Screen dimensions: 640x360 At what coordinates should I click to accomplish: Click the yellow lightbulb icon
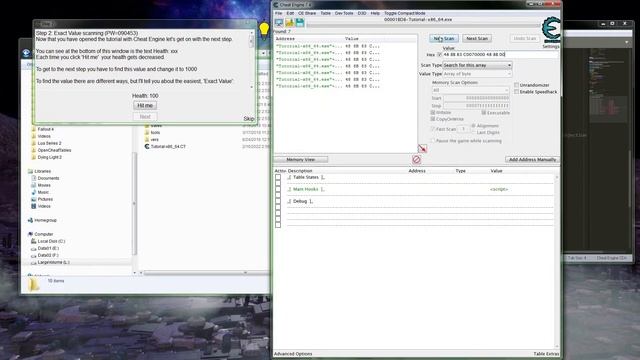tap(264, 30)
